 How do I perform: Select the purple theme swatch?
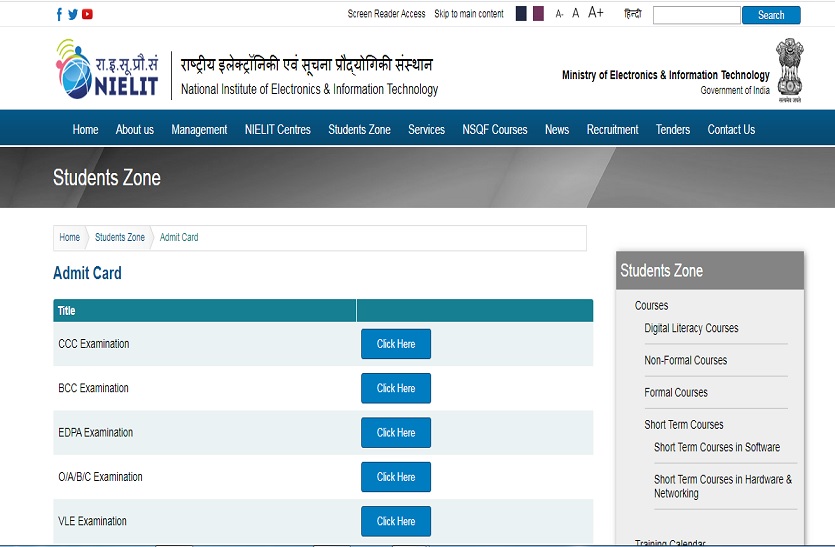click(x=538, y=14)
